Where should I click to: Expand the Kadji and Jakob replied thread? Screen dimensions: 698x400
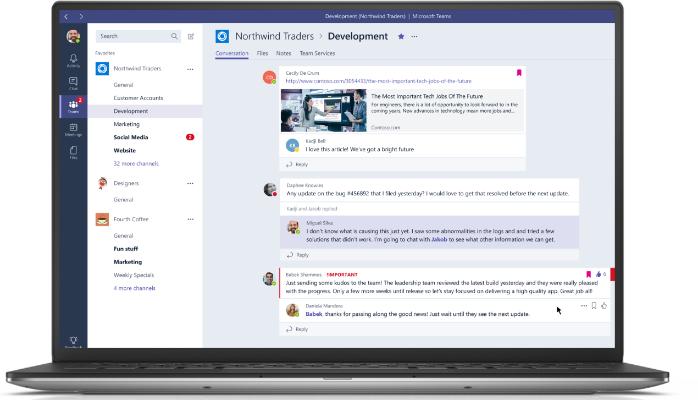click(312, 209)
